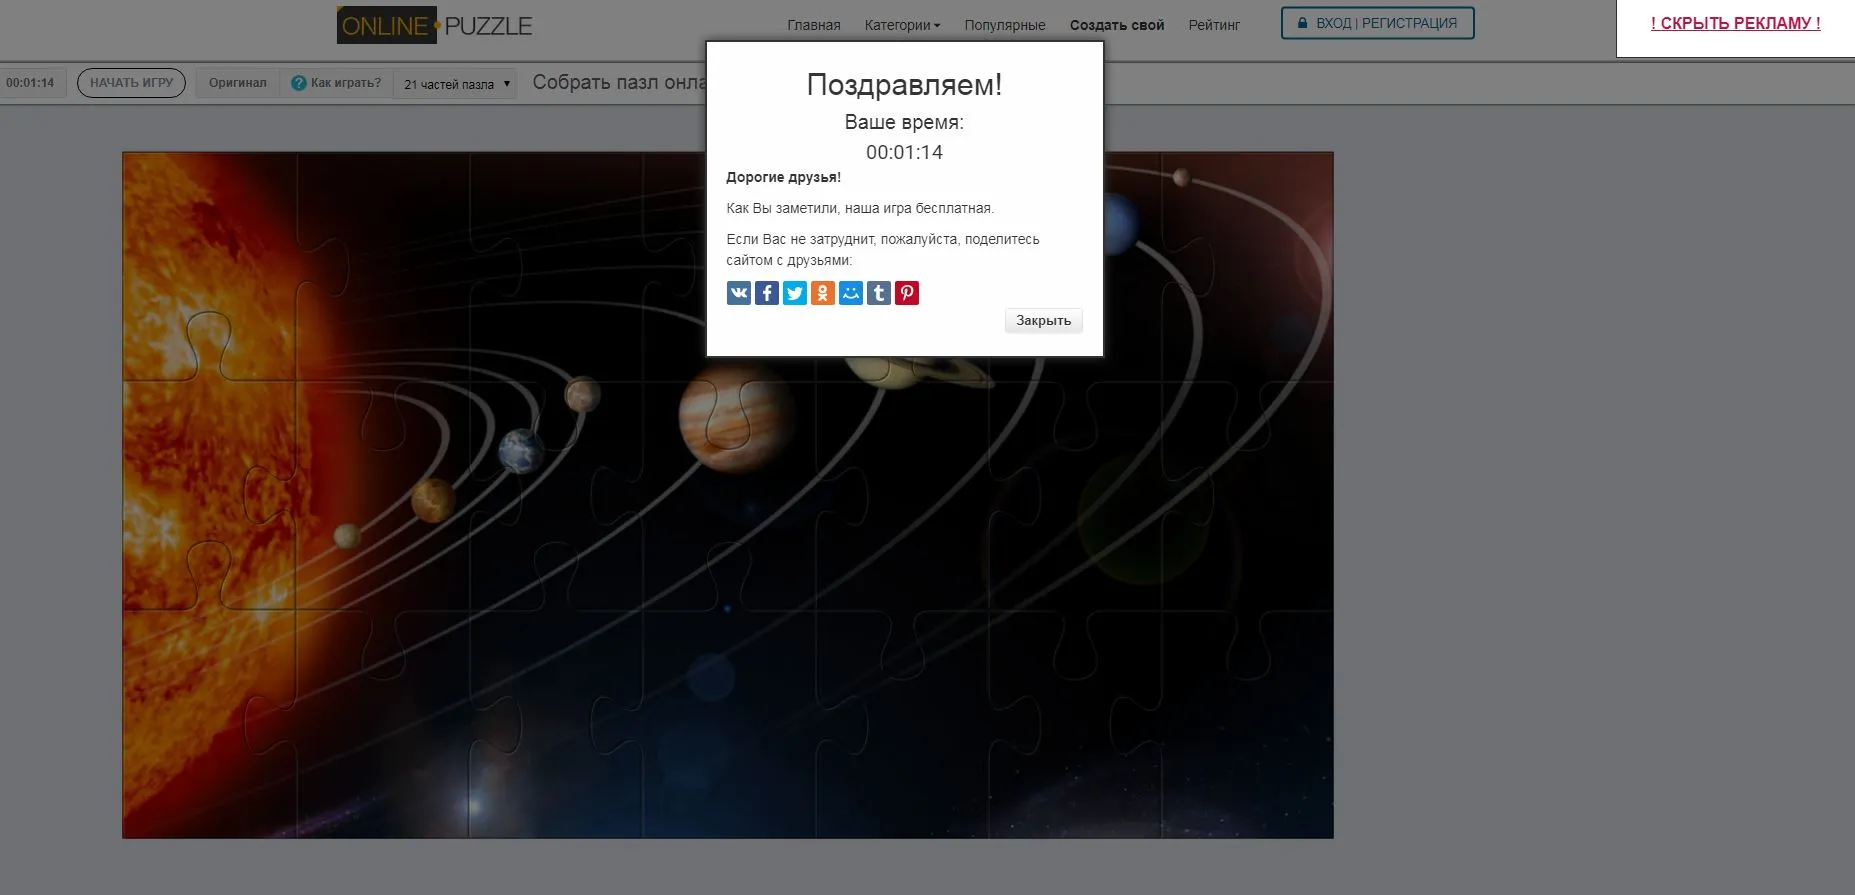The image size is (1855, 895).
Task: Click the НАЧАТЬ ИГРУ button
Action: click(131, 83)
